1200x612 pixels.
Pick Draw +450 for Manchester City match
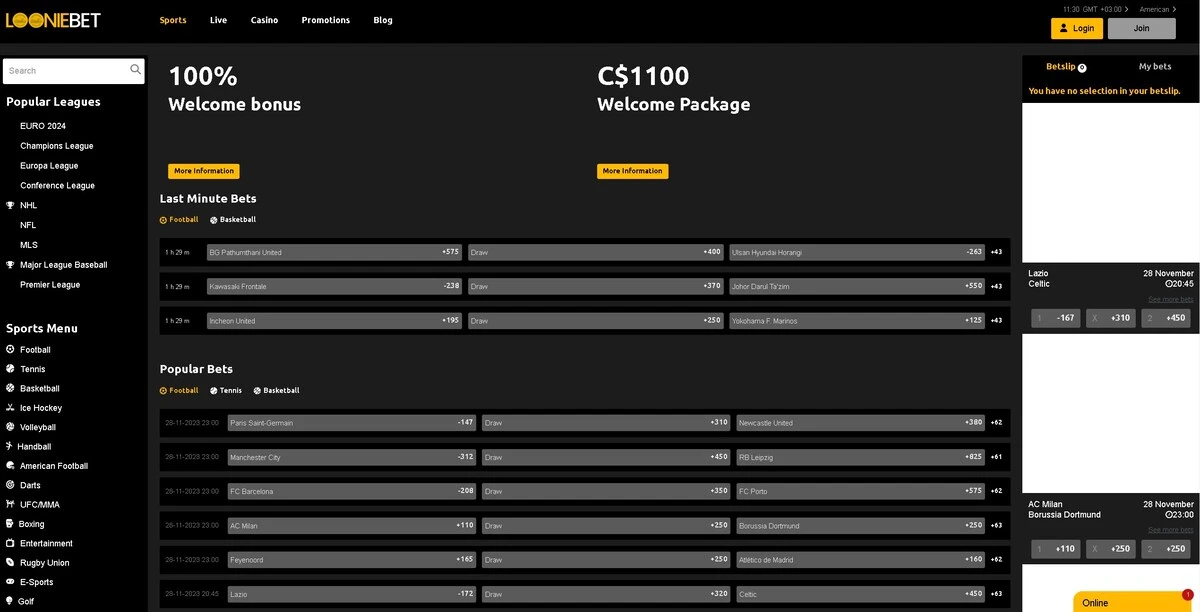606,456
